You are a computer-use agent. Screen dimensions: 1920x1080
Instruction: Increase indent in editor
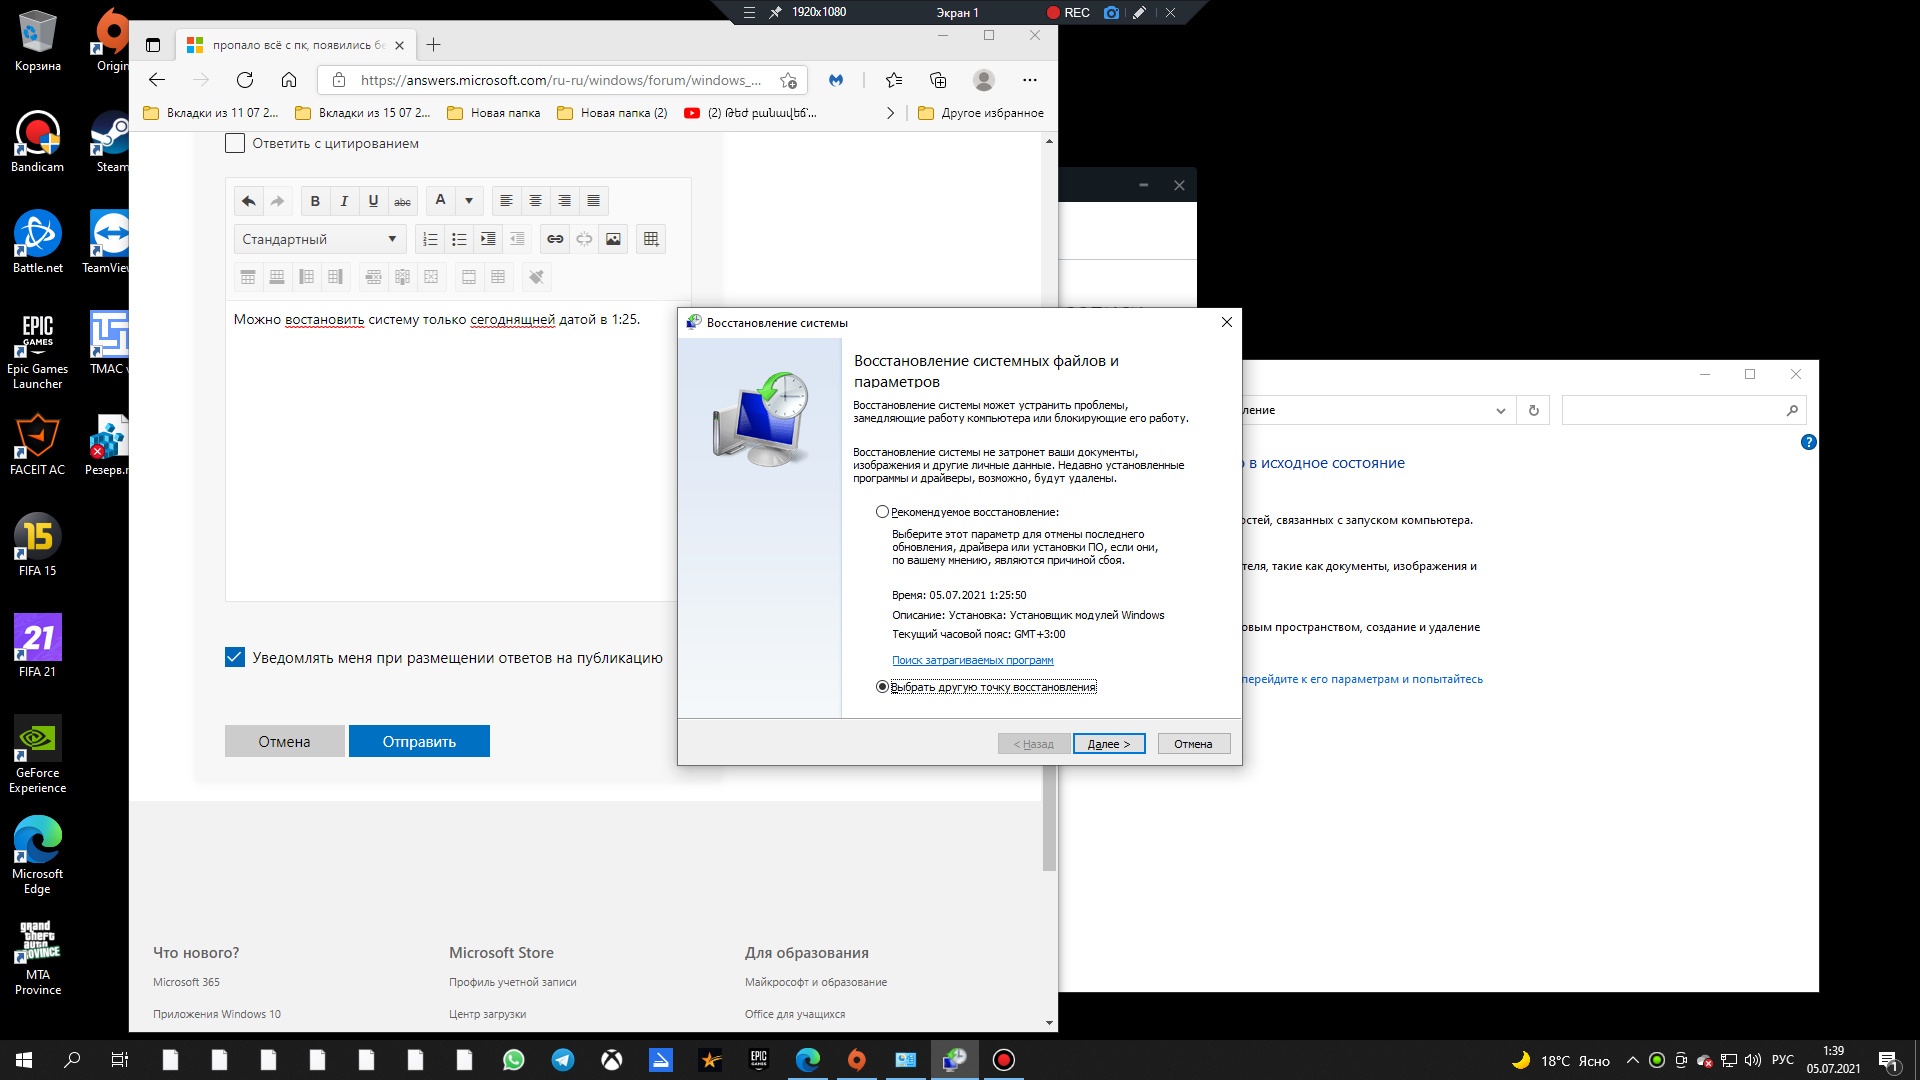tap(488, 239)
